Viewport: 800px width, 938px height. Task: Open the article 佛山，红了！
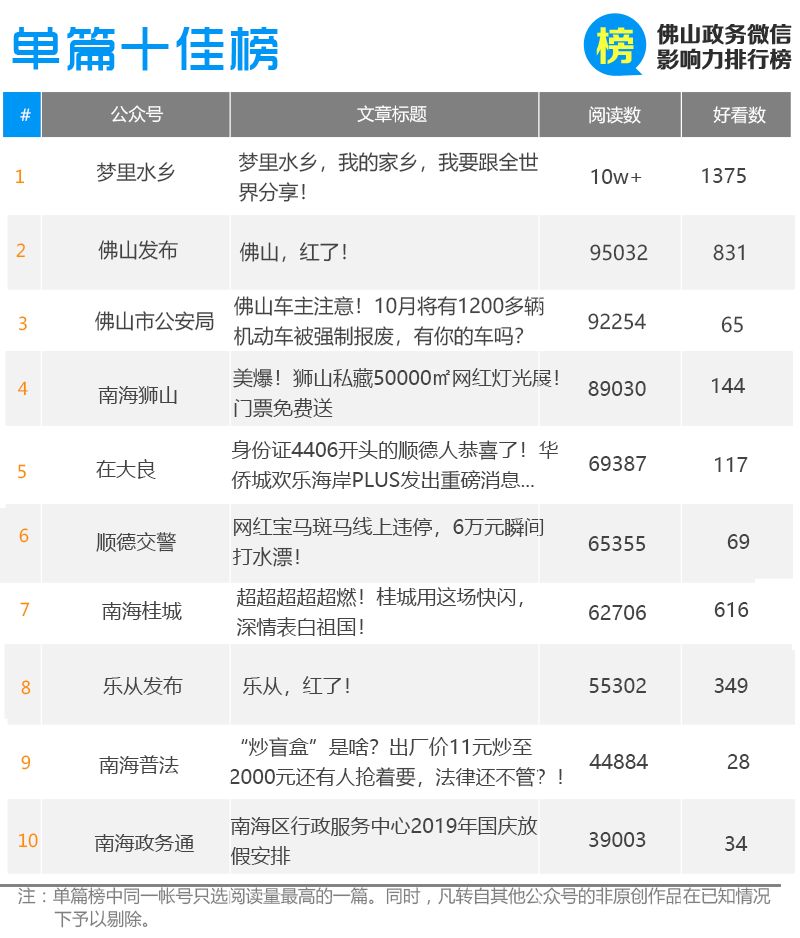293,252
